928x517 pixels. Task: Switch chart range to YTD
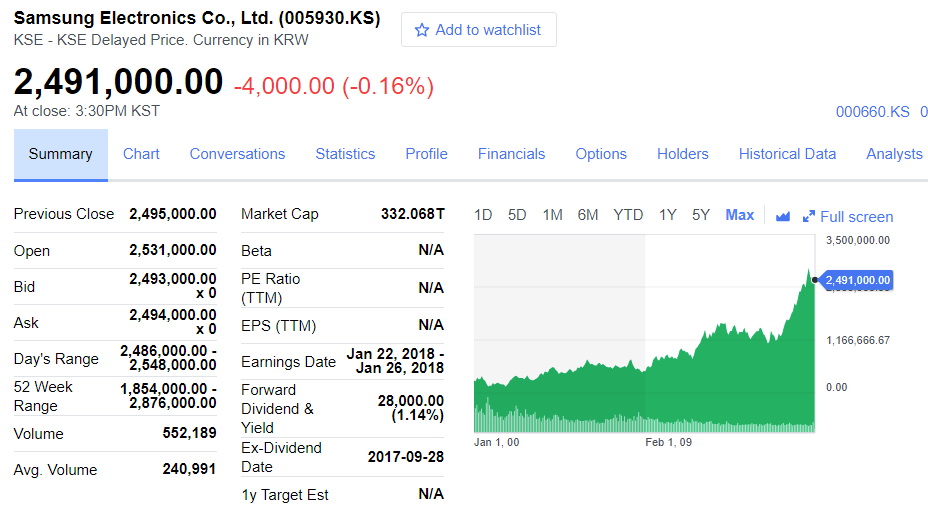[628, 215]
